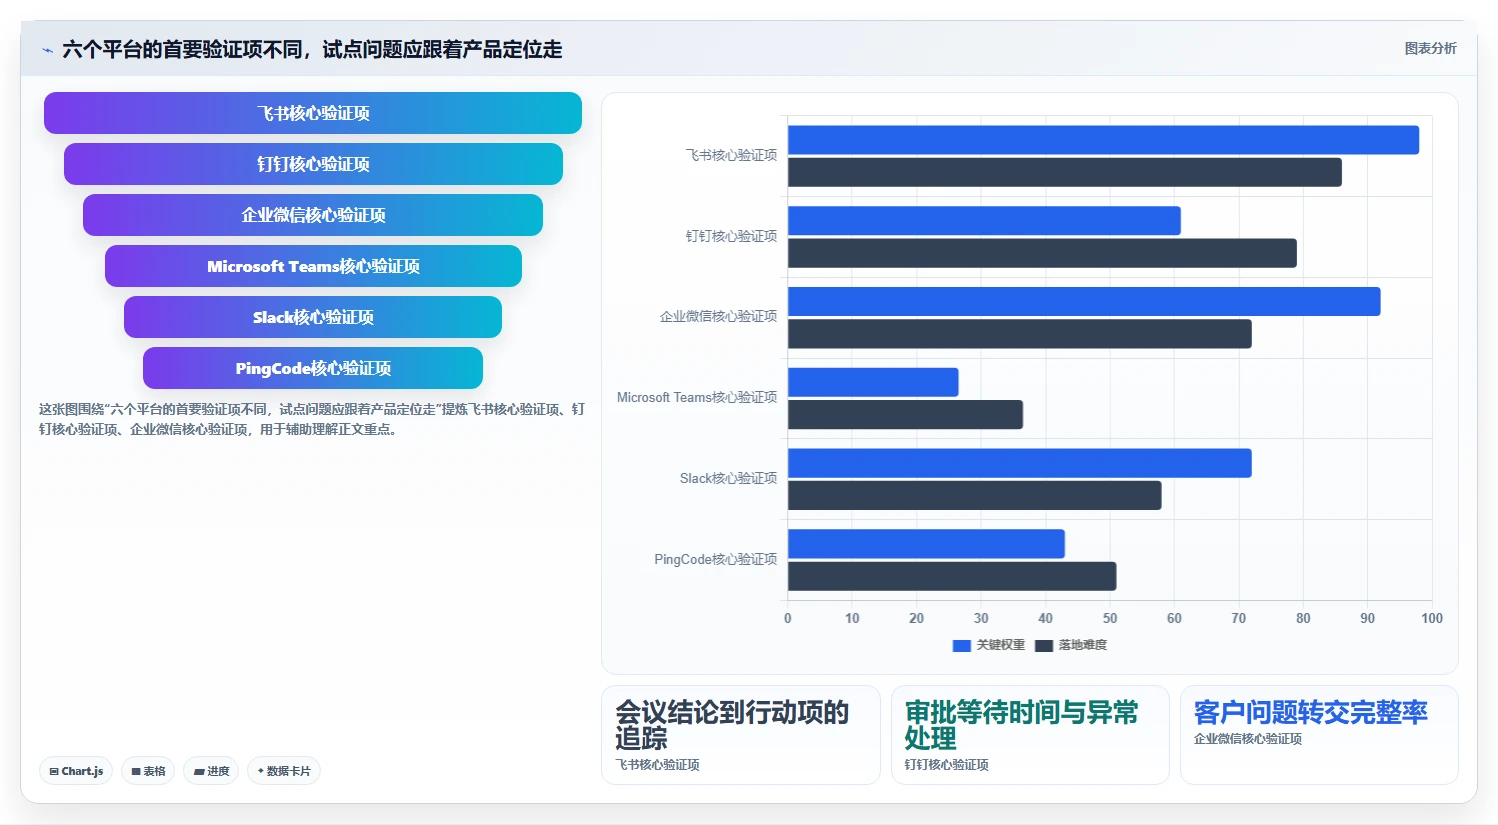Select the Microsoft Teams核心验证项 funnel bar
The height and width of the screenshot is (825, 1498).
tap(313, 266)
